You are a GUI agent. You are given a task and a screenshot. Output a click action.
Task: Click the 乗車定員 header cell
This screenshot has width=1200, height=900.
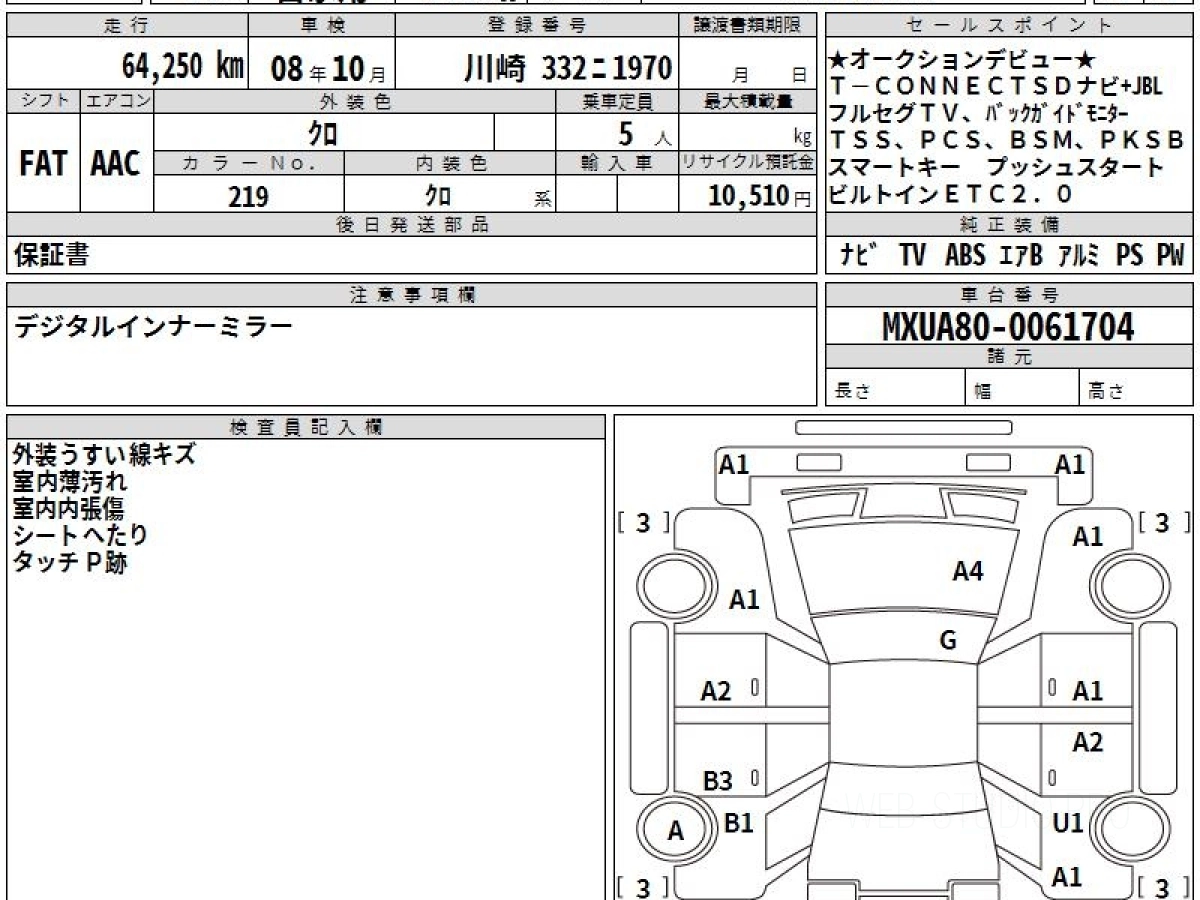click(x=617, y=101)
